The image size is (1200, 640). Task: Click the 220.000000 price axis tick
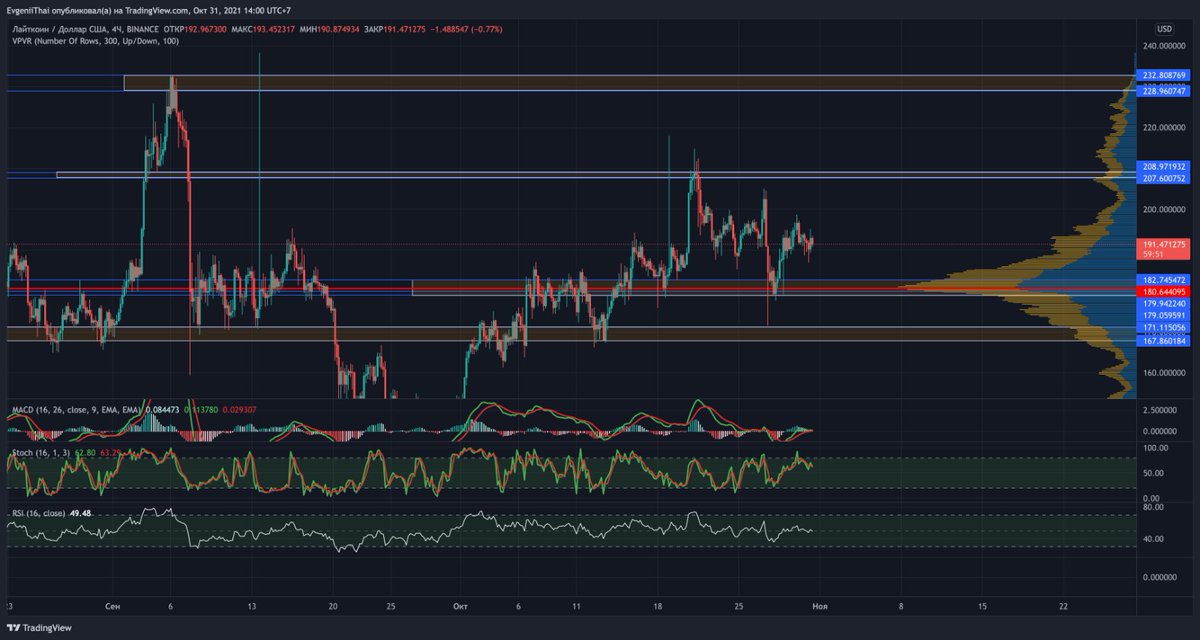point(1165,128)
